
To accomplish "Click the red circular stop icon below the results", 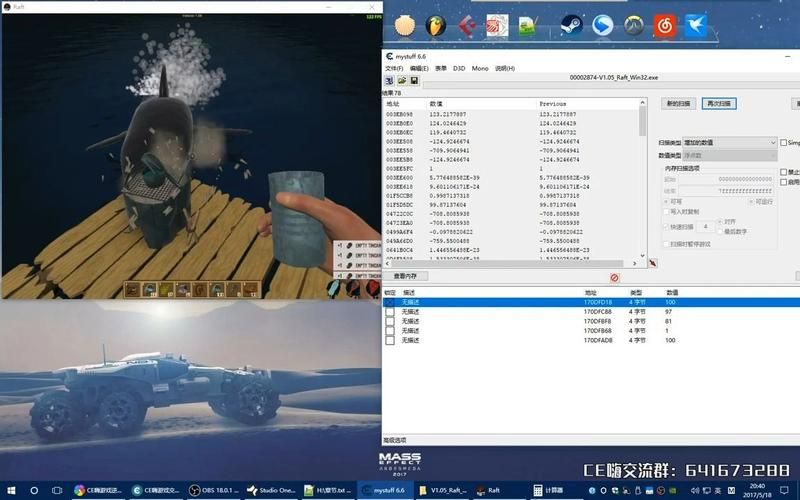I will 614,278.
